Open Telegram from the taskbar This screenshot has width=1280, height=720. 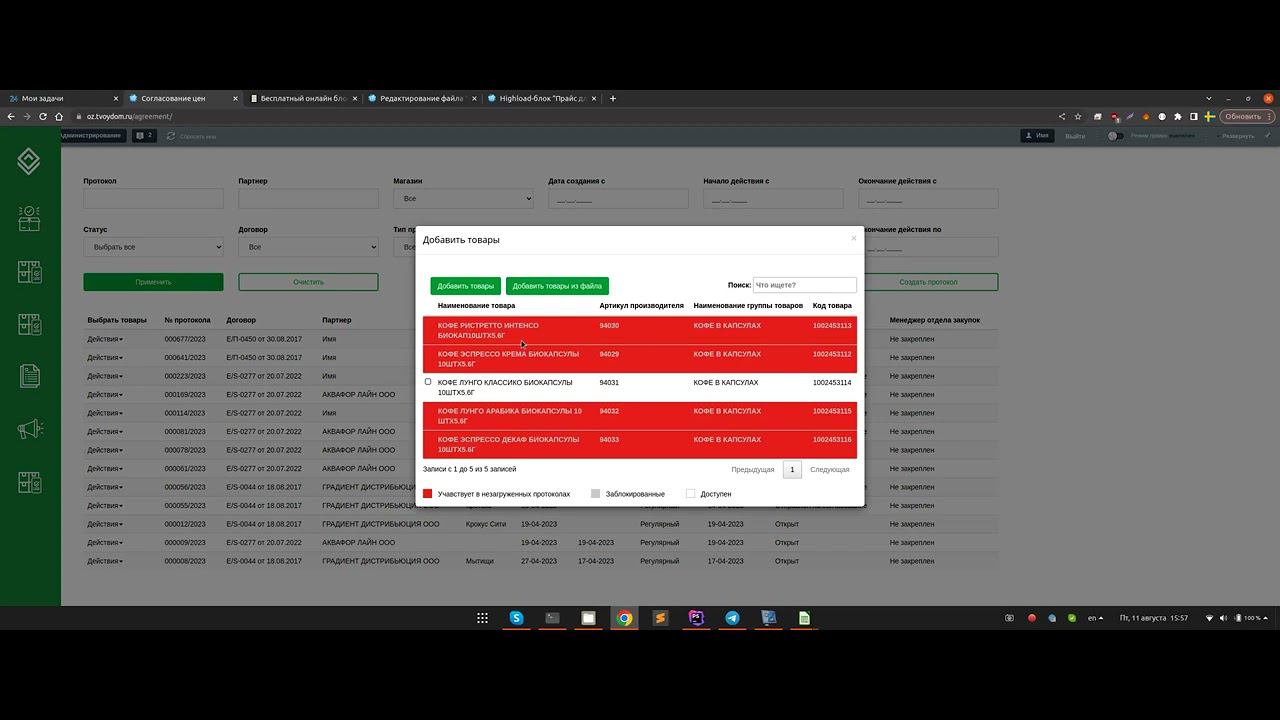732,618
